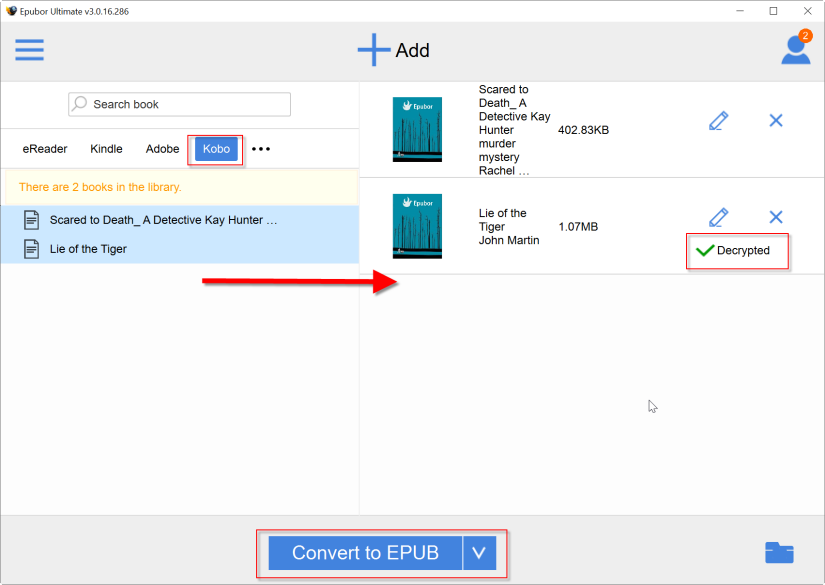This screenshot has width=825, height=585.
Task: Remove Scared to Death from the list
Action: [776, 120]
